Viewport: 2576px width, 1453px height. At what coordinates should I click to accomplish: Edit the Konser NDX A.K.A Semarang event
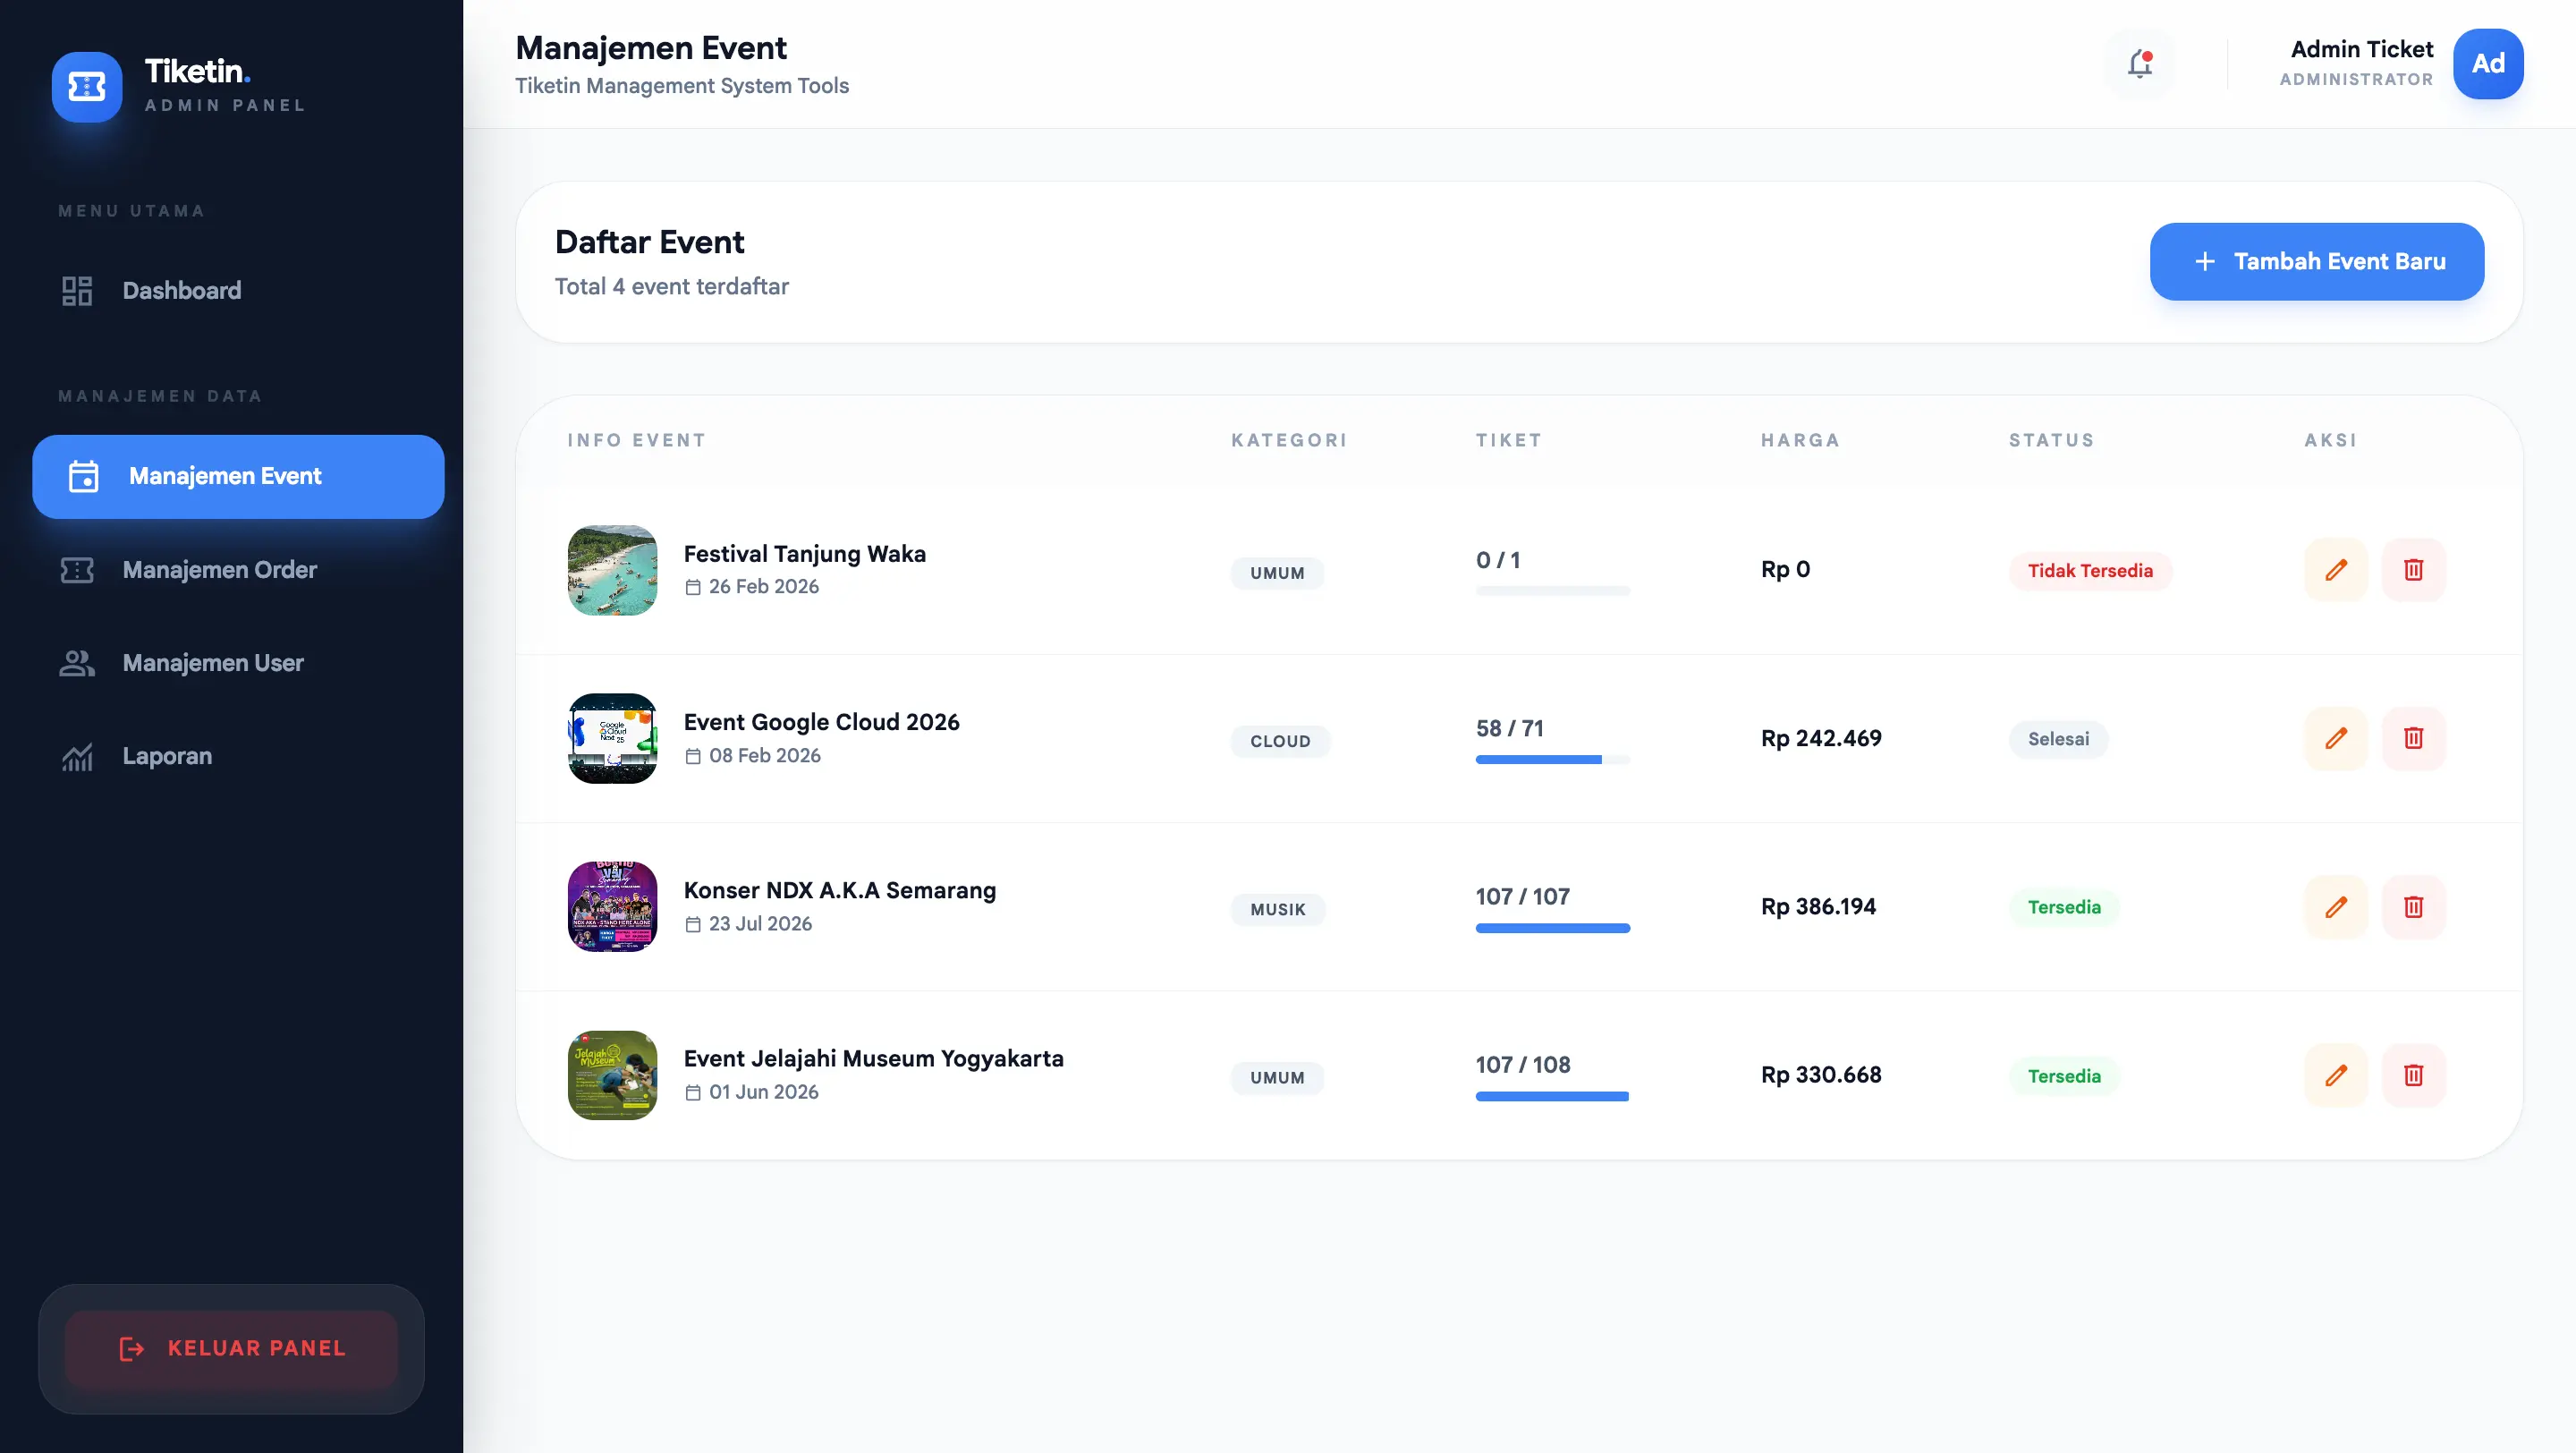(2335, 907)
